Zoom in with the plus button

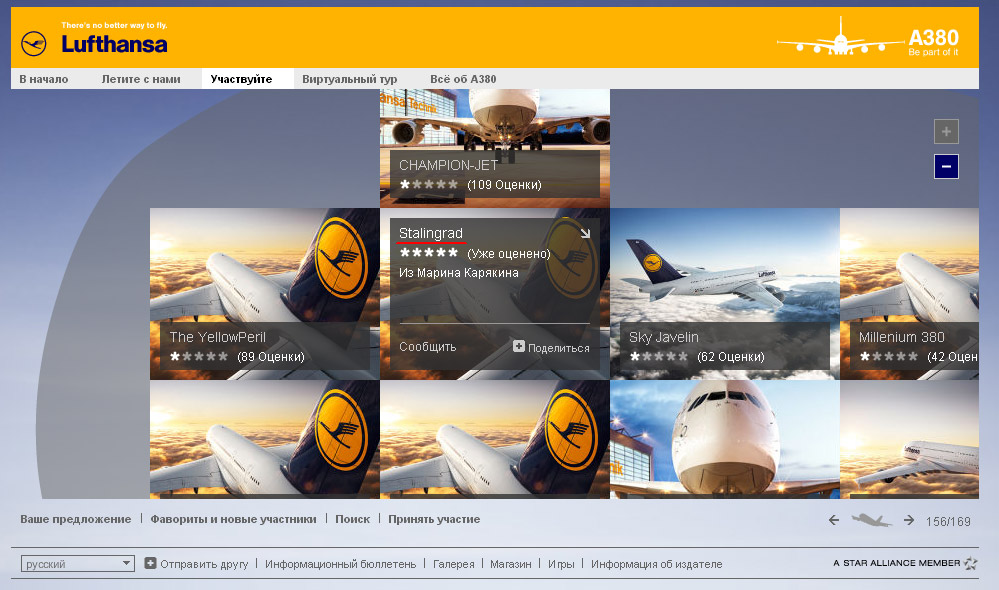(946, 132)
